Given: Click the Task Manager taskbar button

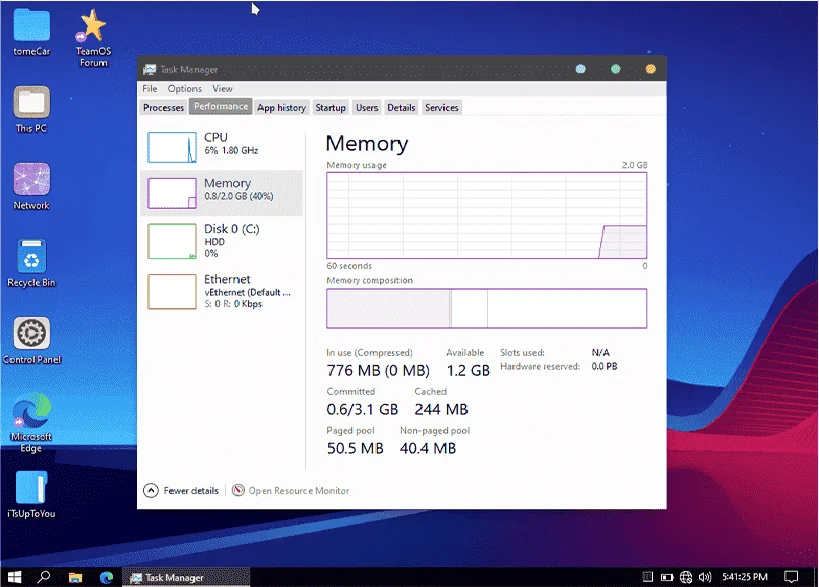Looking at the screenshot, I should pos(186,577).
